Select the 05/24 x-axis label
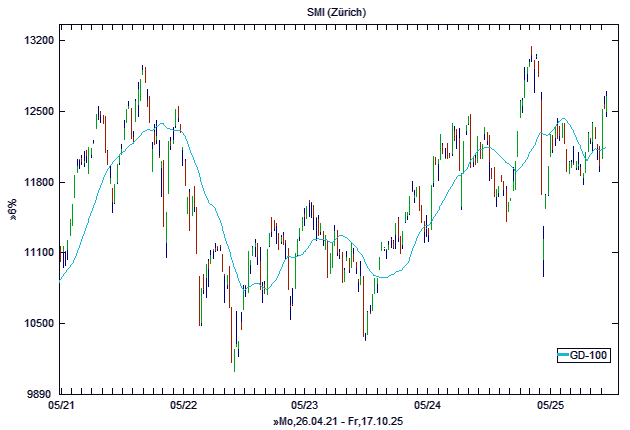Screen dimensions: 630x430 pos(427,406)
